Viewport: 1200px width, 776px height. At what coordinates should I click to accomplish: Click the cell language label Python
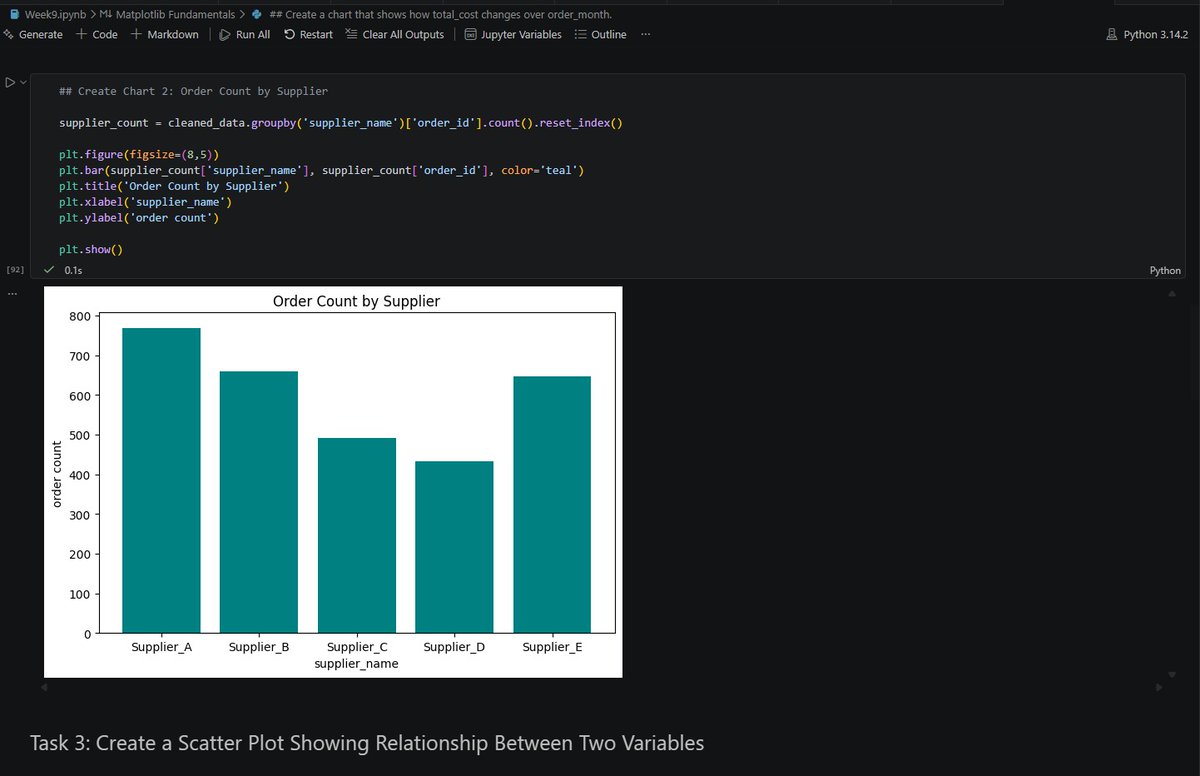click(1166, 270)
